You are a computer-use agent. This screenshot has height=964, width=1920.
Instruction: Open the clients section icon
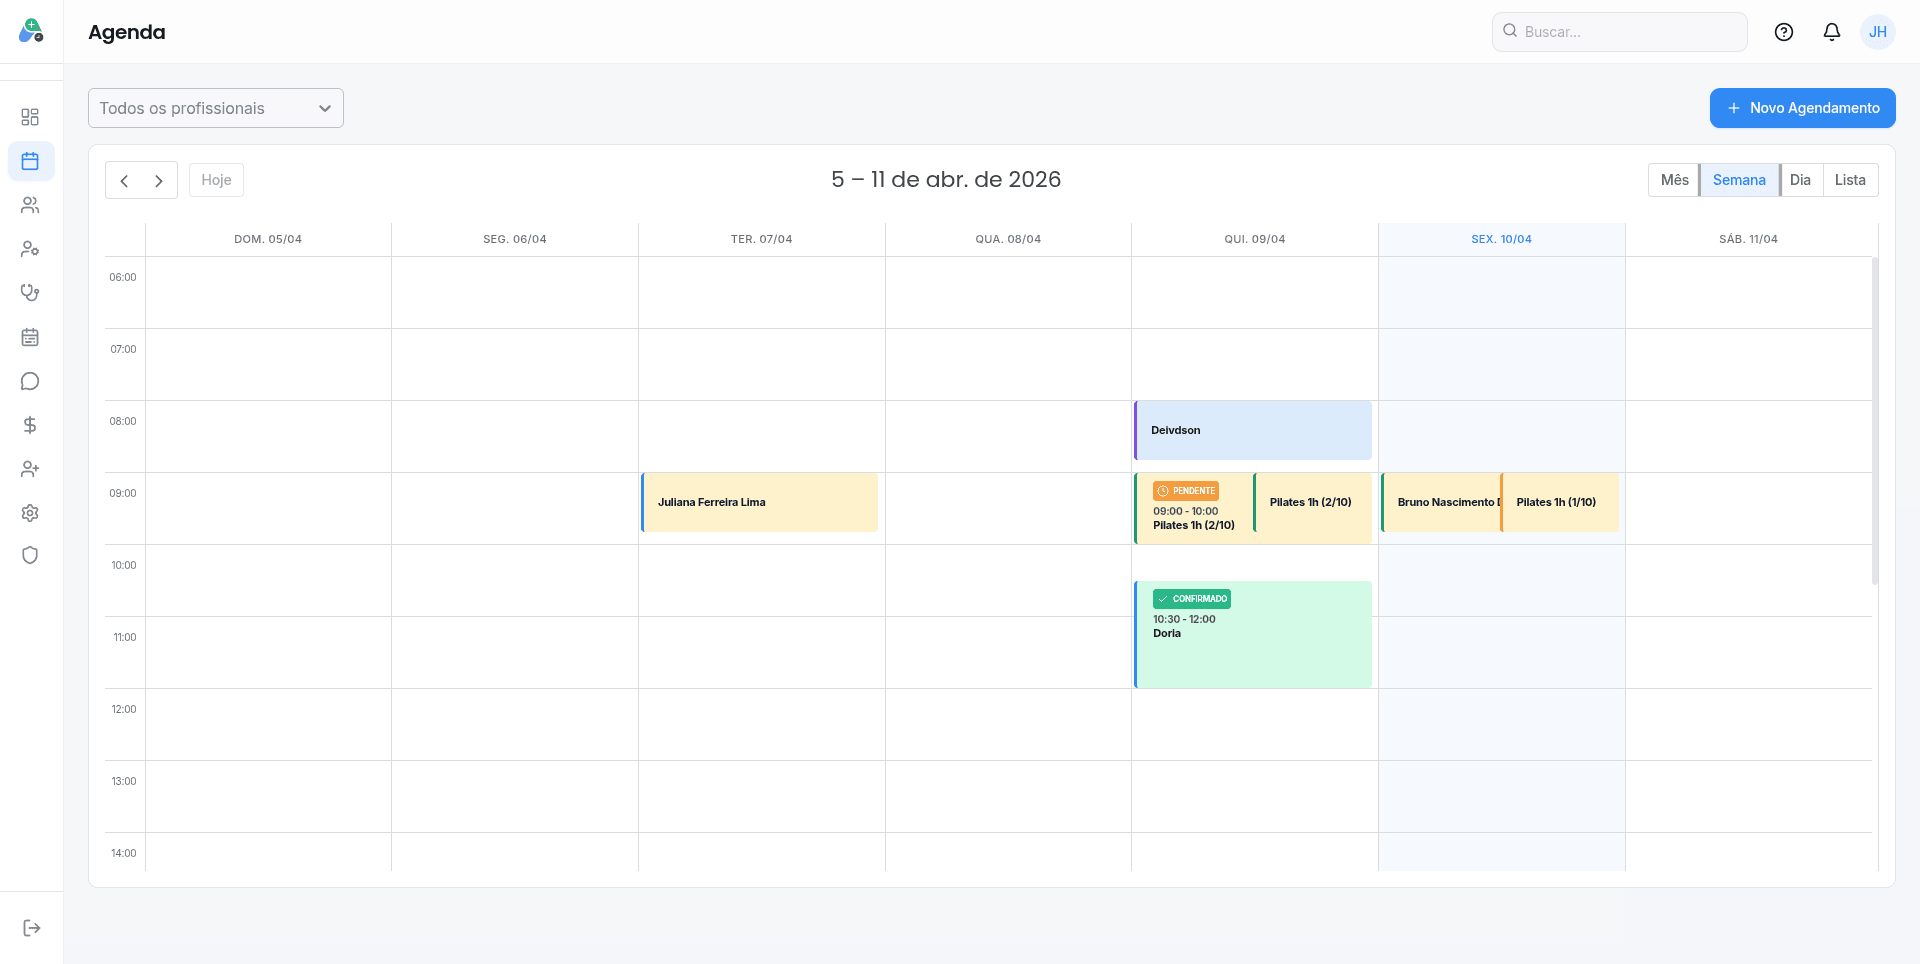point(30,205)
